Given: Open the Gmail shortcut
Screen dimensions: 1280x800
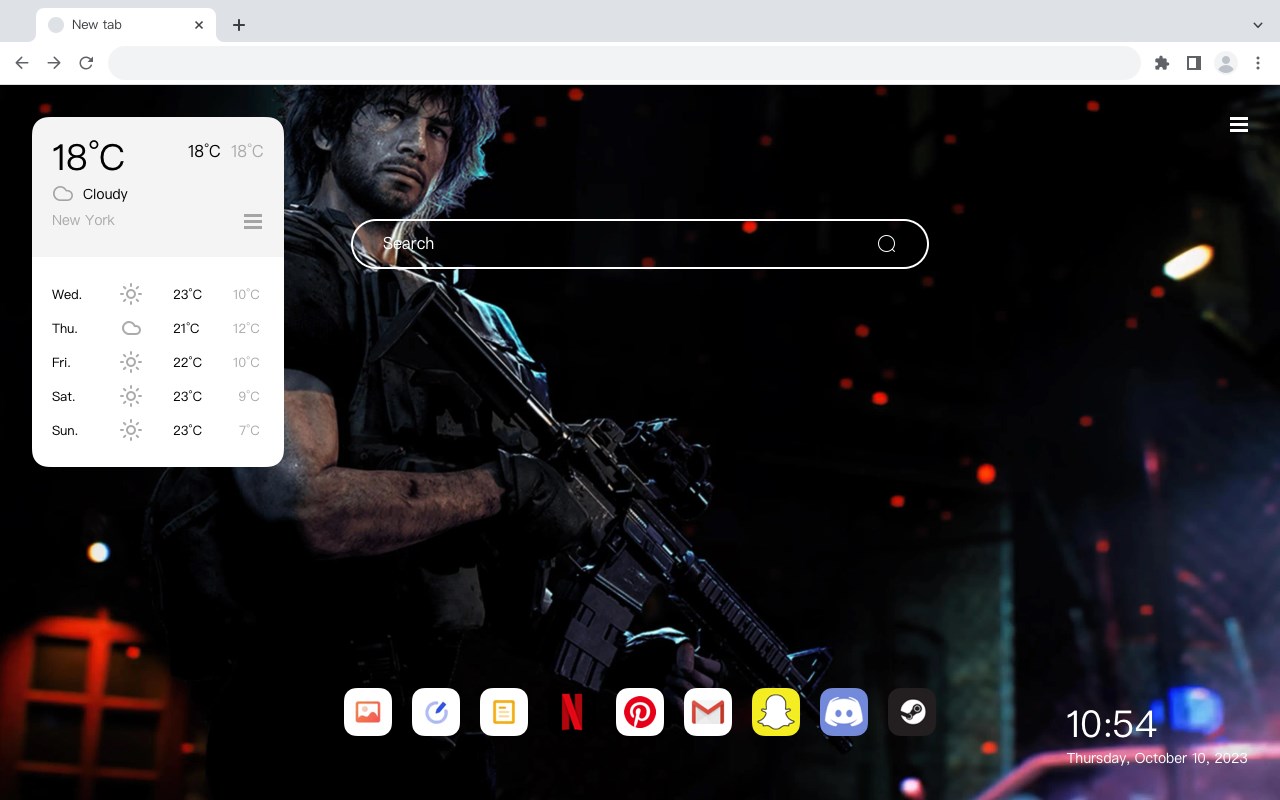Looking at the screenshot, I should (x=708, y=712).
